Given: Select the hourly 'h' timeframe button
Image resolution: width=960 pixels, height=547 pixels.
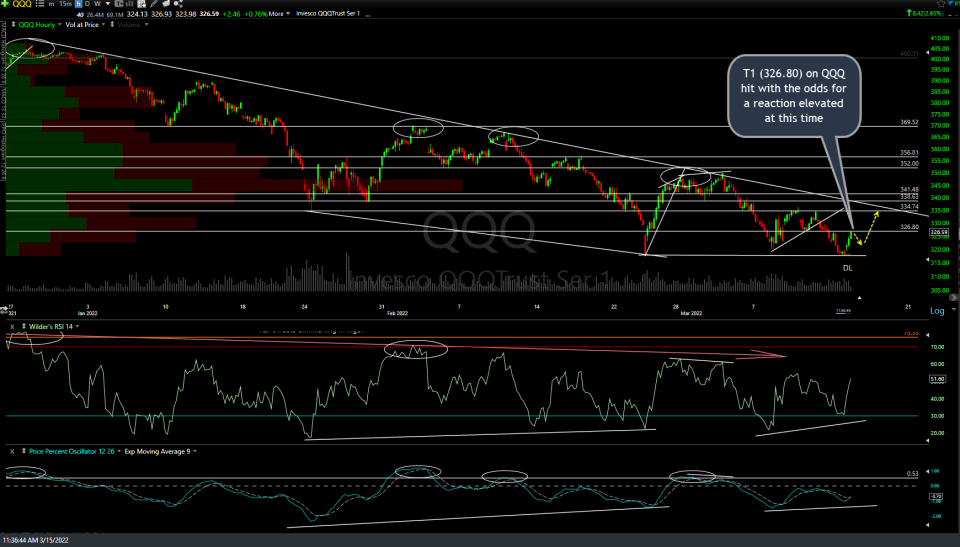Looking at the screenshot, I should [x=78, y=4].
